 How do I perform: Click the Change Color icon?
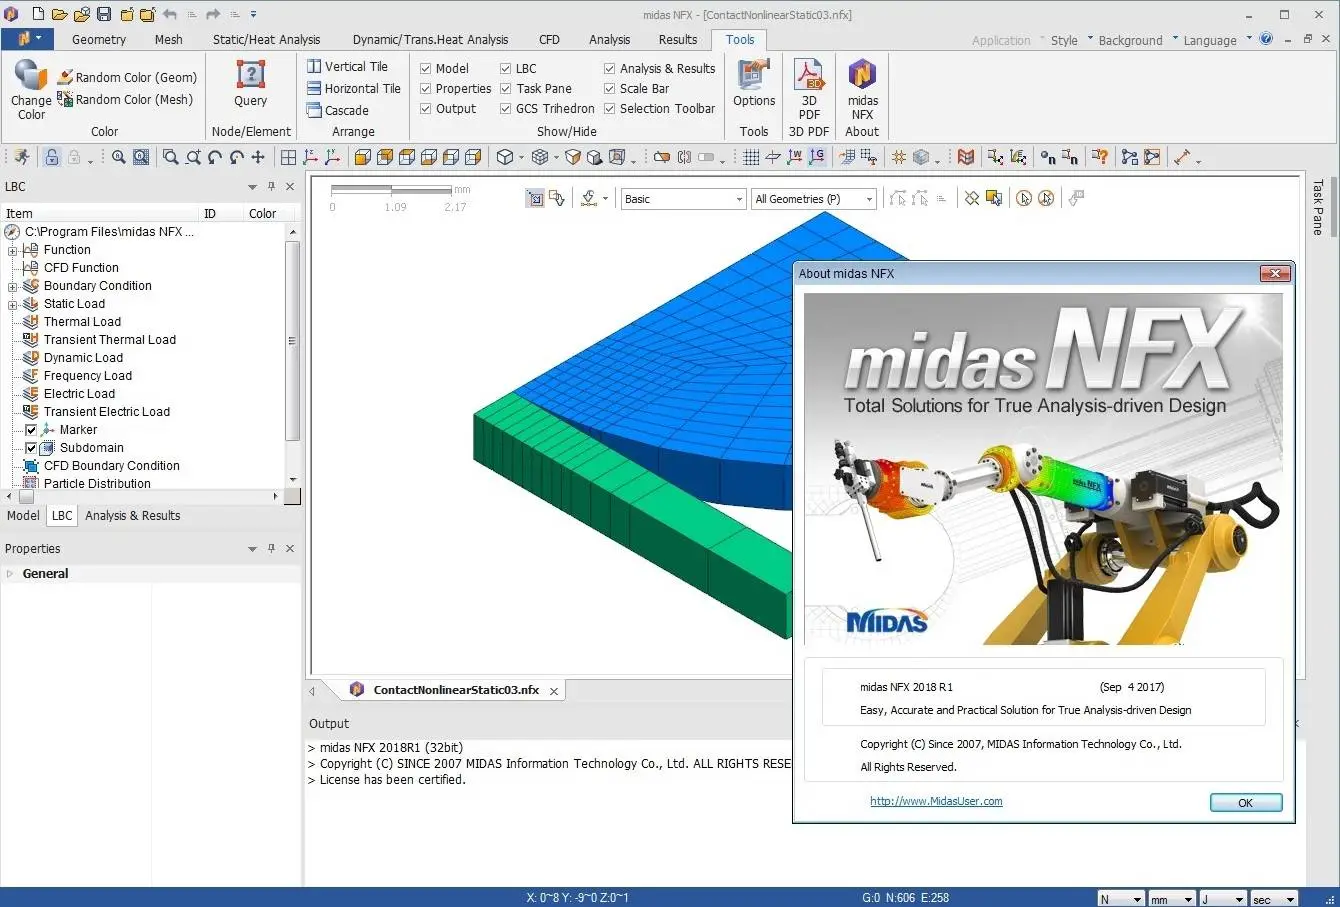(31, 76)
